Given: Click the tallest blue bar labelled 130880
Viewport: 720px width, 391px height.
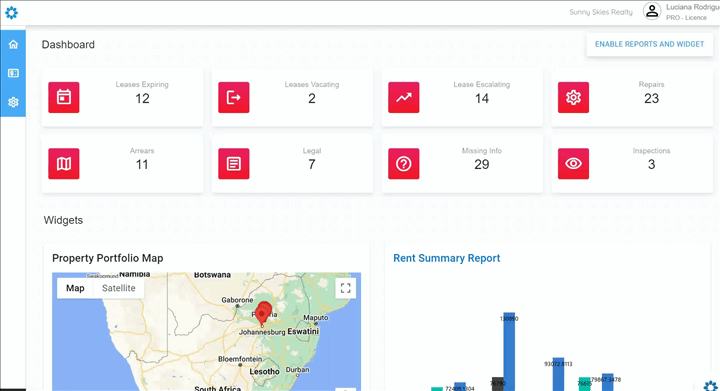Looking at the screenshot, I should point(509,352).
